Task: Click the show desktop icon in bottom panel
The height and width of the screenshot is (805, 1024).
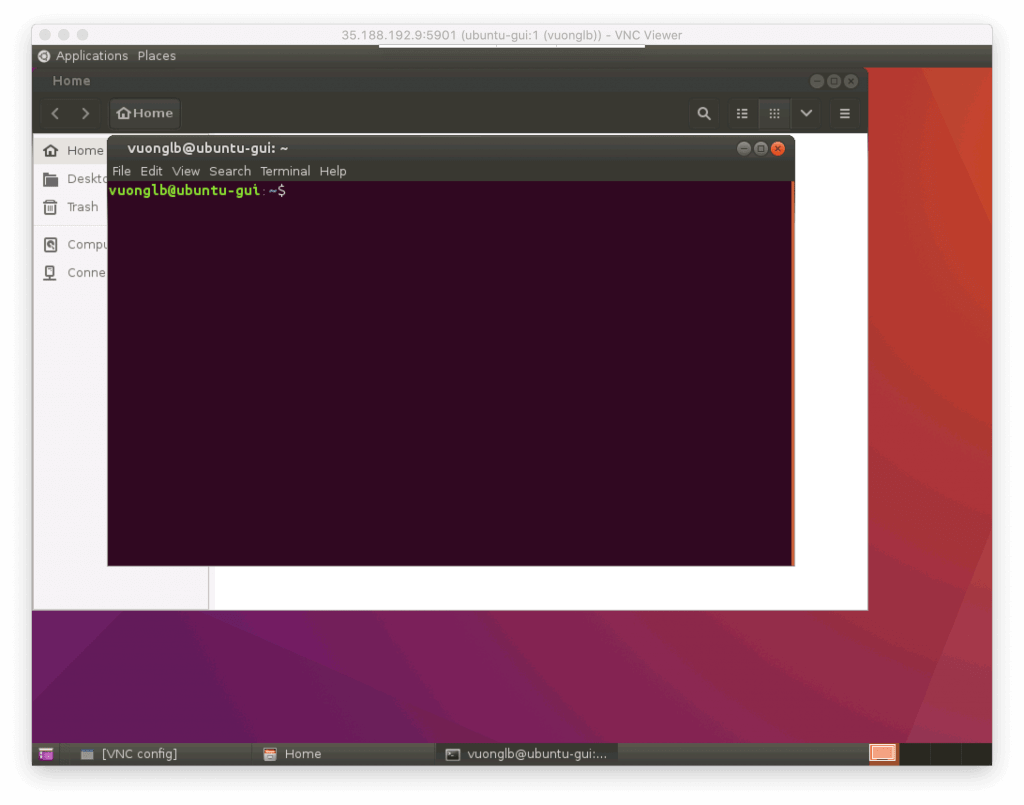Action: (46, 754)
